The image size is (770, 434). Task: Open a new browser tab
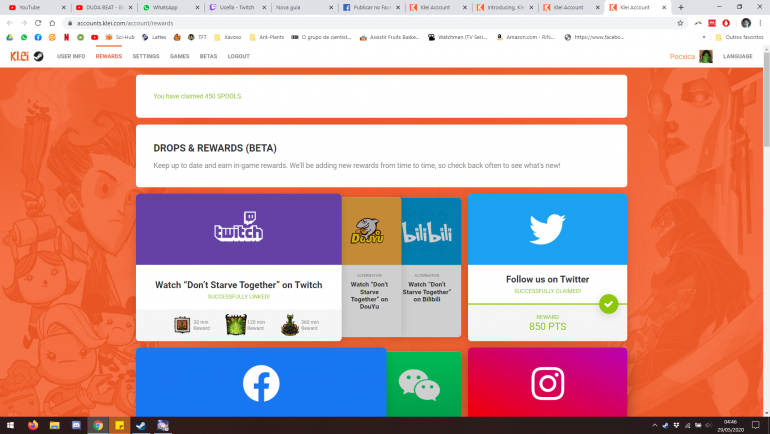pos(681,7)
